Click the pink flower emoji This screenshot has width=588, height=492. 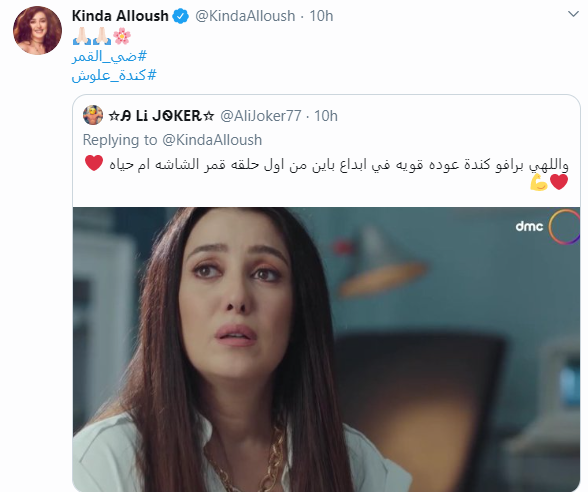tap(122, 36)
